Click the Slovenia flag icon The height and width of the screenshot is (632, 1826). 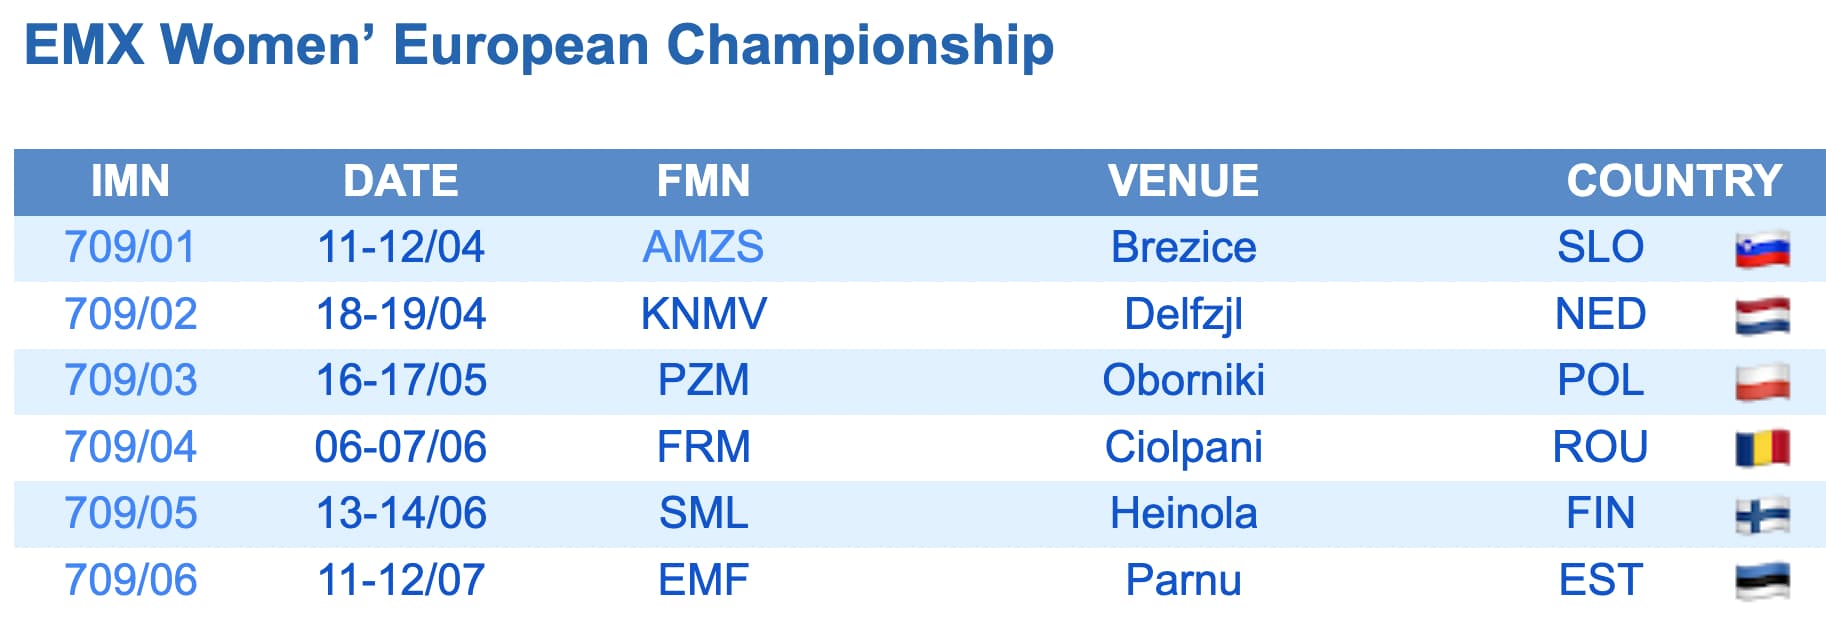coord(1762,249)
